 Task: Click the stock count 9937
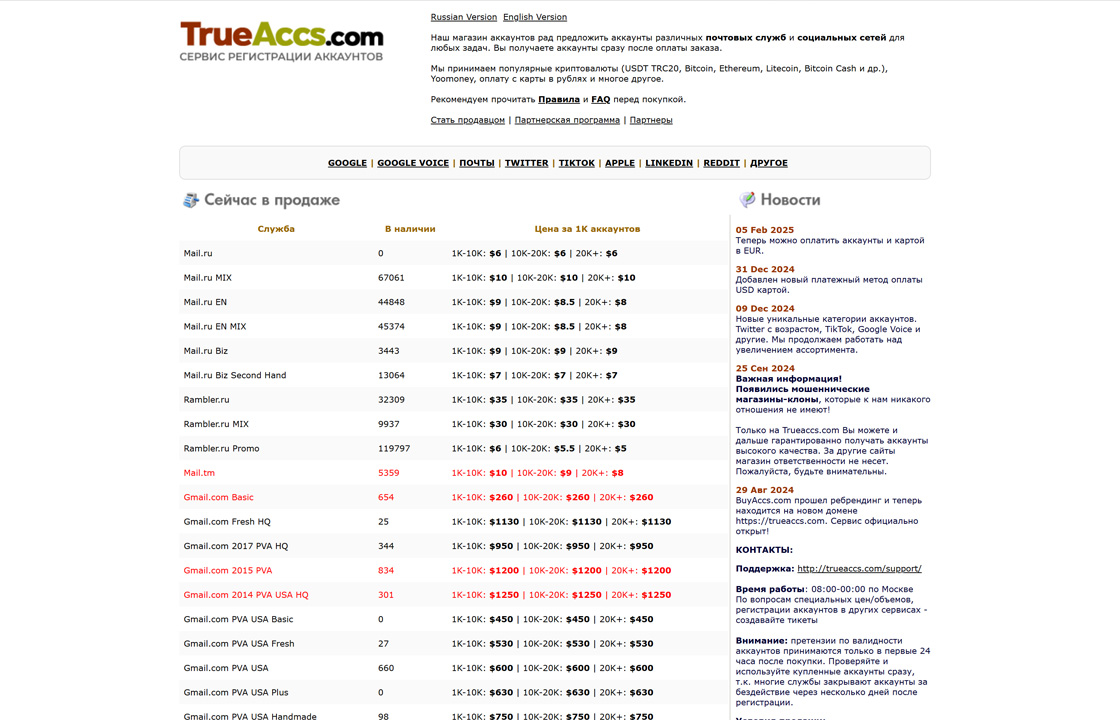[389, 424]
